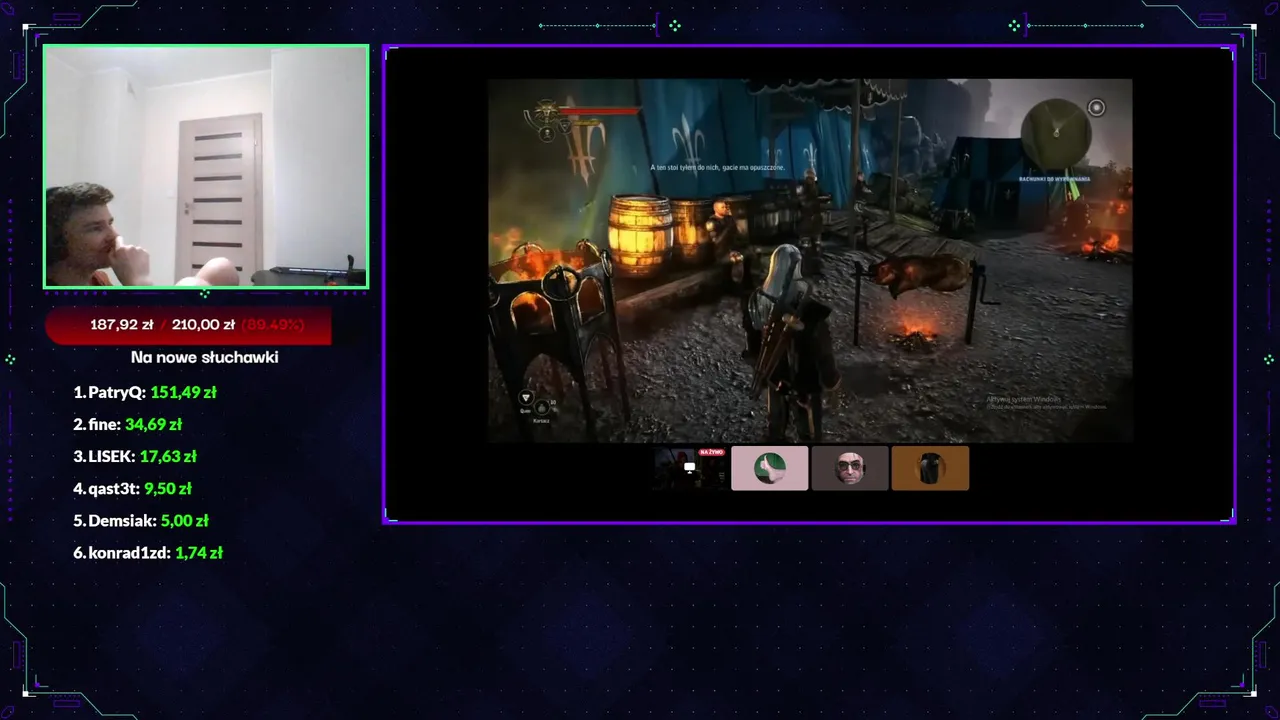Click the donor row "4.qast3t: 9,50 zł"
This screenshot has width=1280, height=720.
132,489
